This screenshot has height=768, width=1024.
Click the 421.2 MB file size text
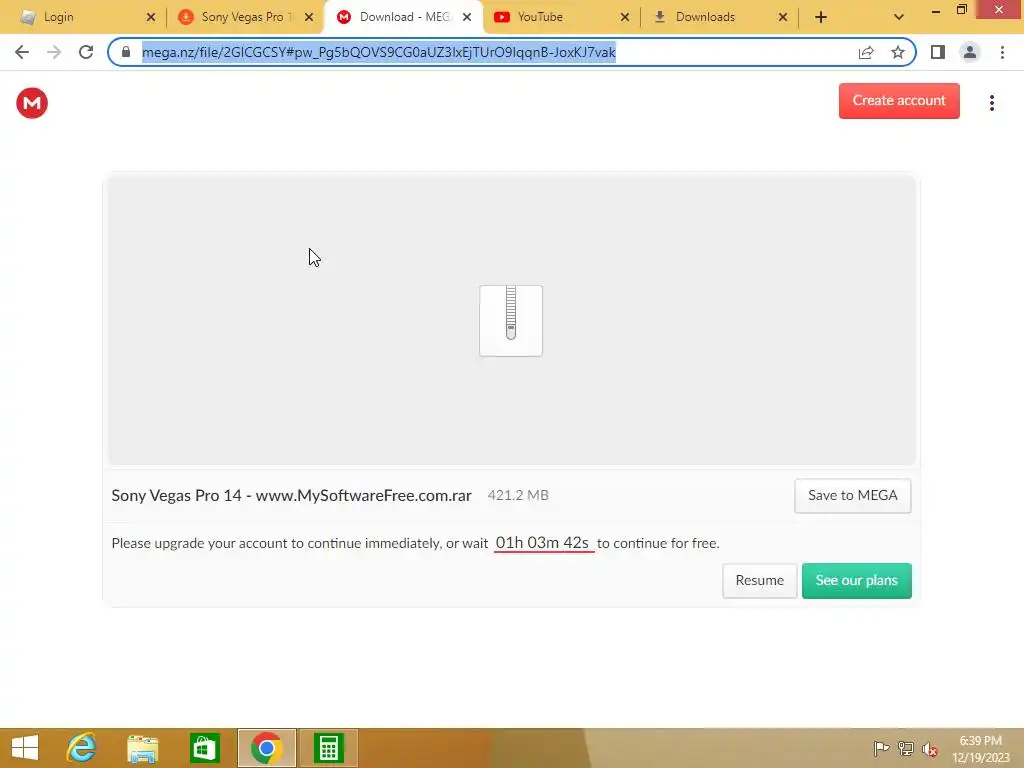(518, 496)
